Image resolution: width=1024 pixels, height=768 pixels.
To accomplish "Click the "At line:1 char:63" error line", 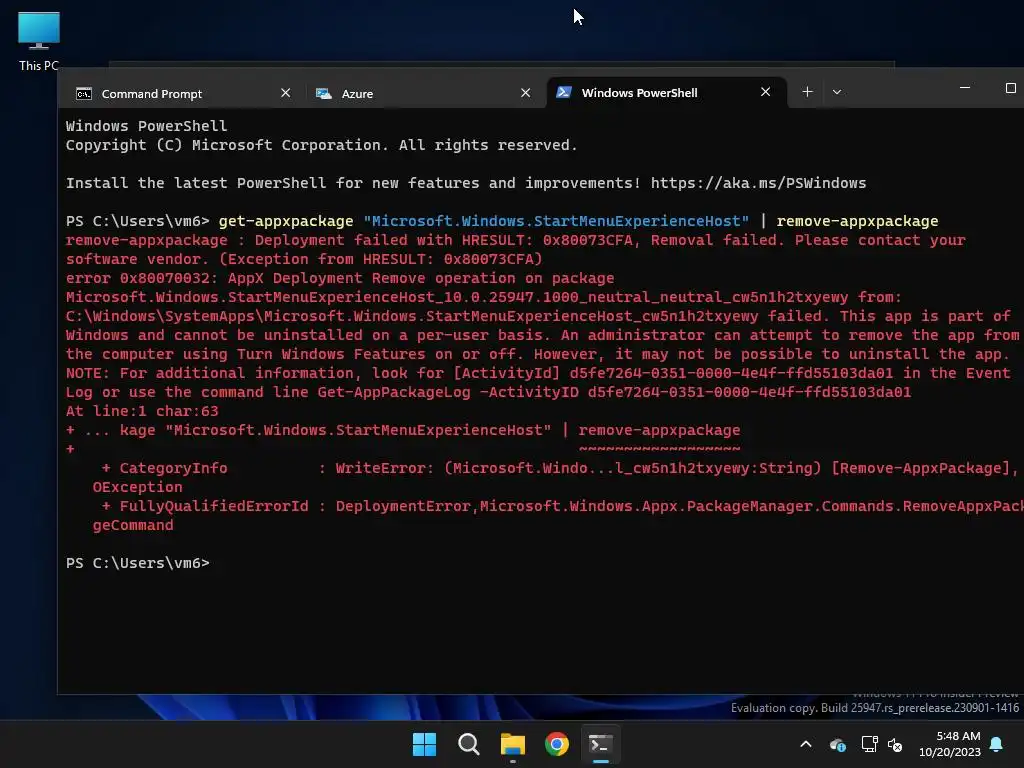I will coord(142,411).
